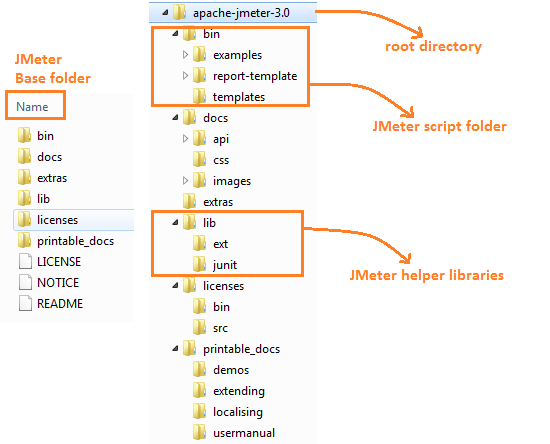Screen dimensions: 550x444
Task: Click bin folder icon in Name list
Action: (x=25, y=135)
